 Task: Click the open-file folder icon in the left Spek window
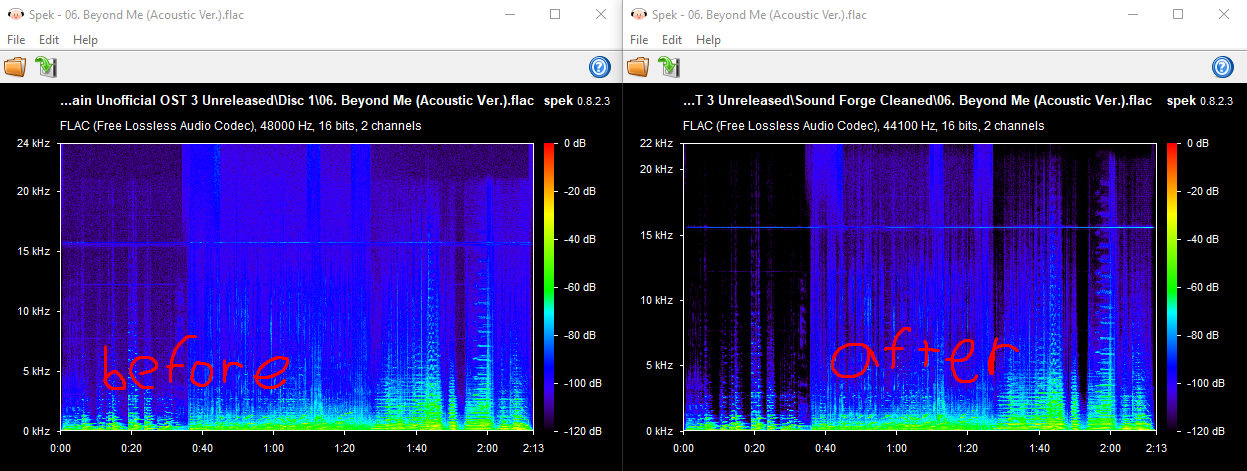pyautogui.click(x=15, y=67)
